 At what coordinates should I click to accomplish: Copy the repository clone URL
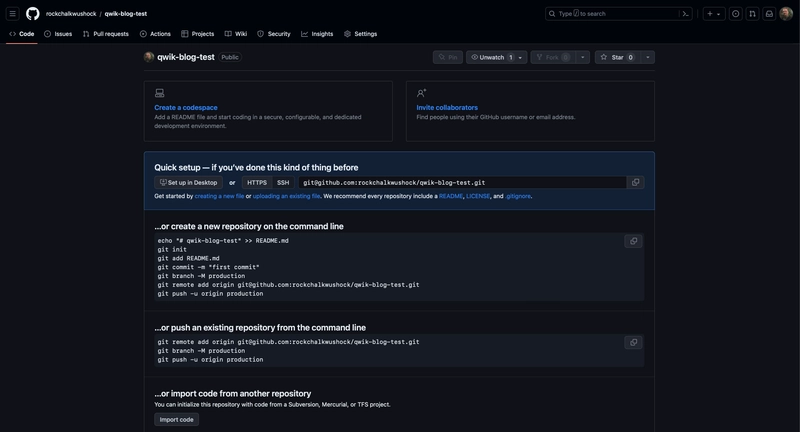635,183
